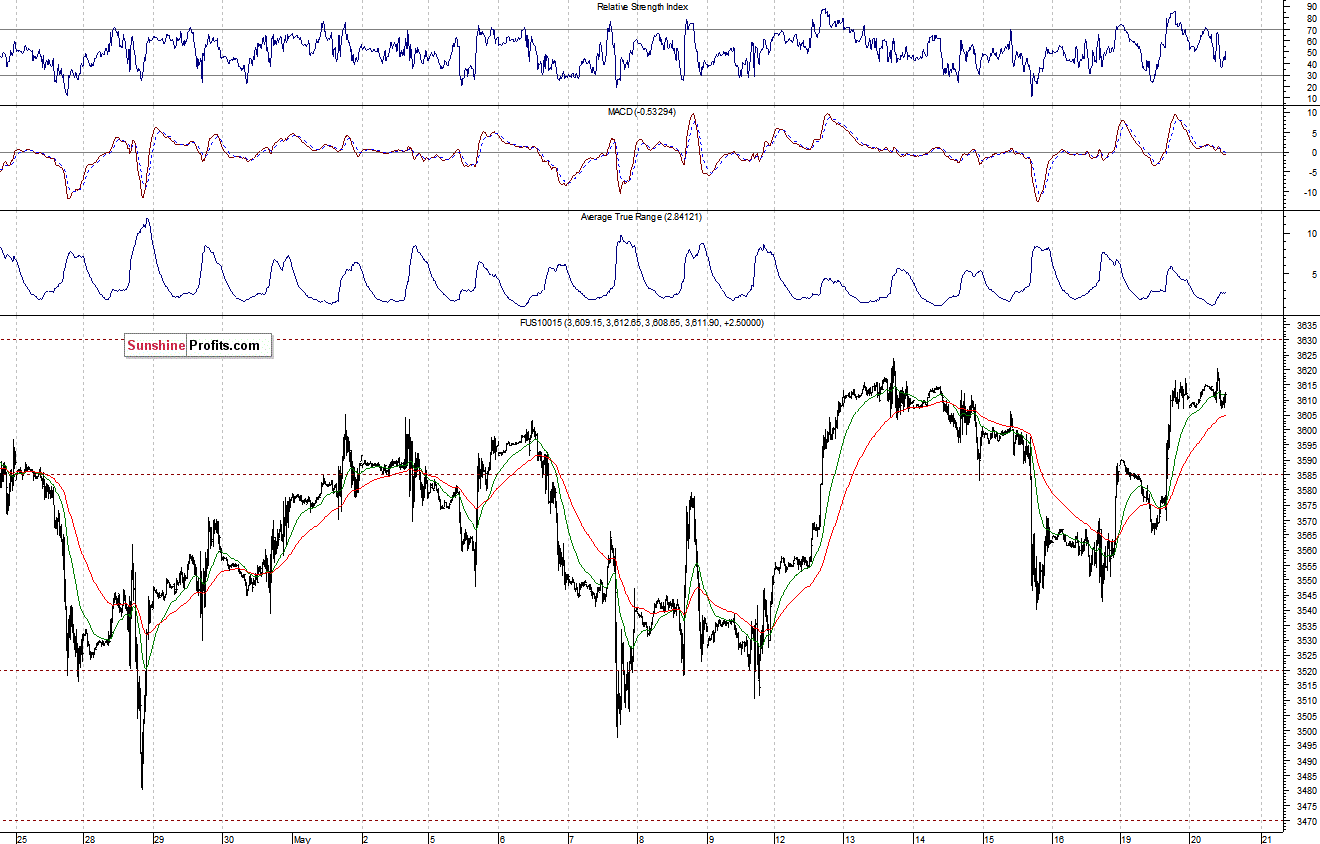Click the 3635 price axis label
The height and width of the screenshot is (844, 1320).
(x=1307, y=326)
